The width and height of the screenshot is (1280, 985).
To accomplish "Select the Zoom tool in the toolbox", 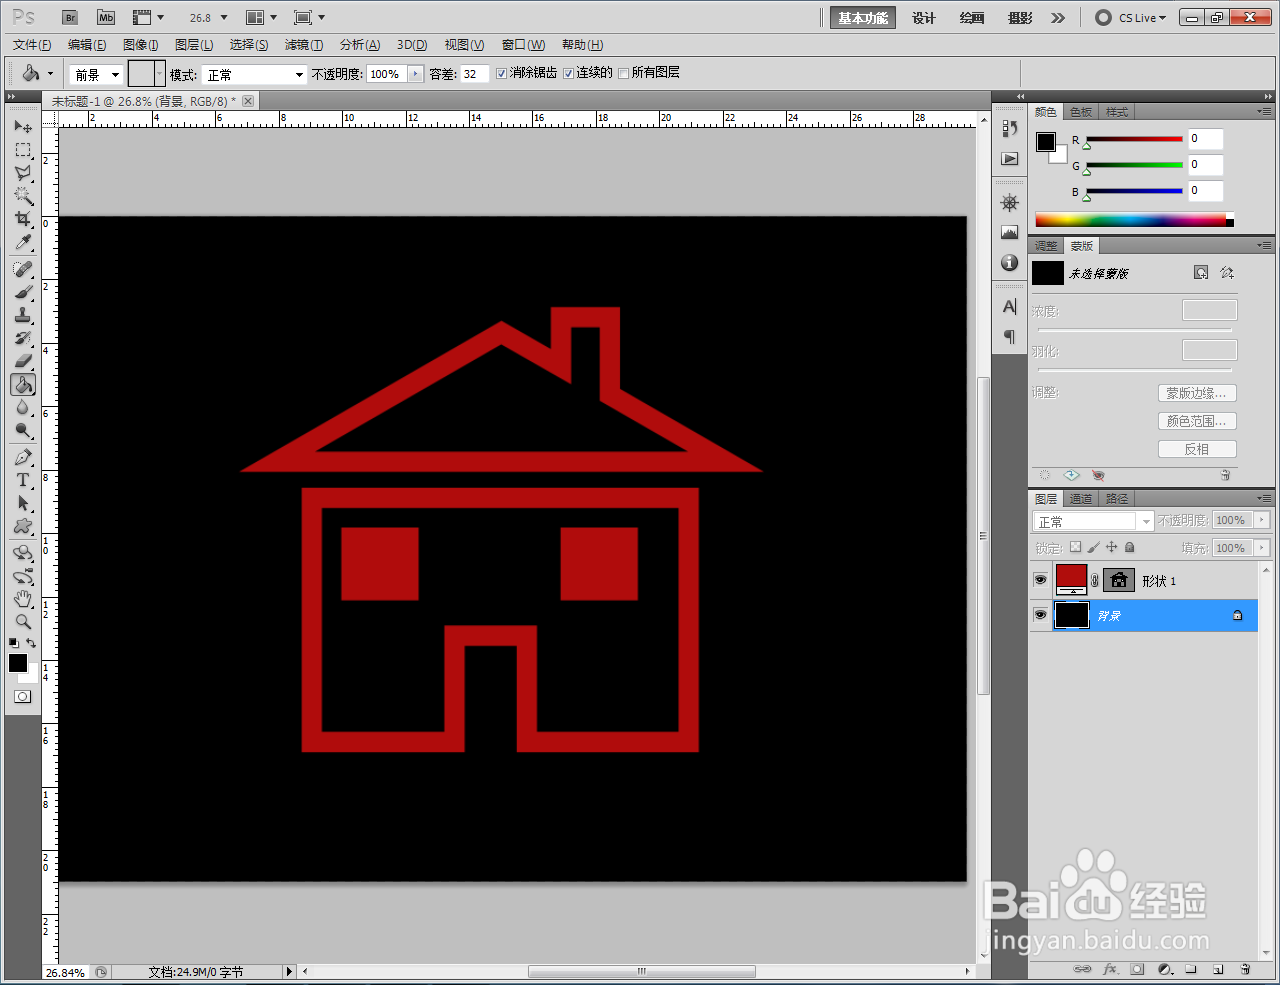I will point(23,621).
